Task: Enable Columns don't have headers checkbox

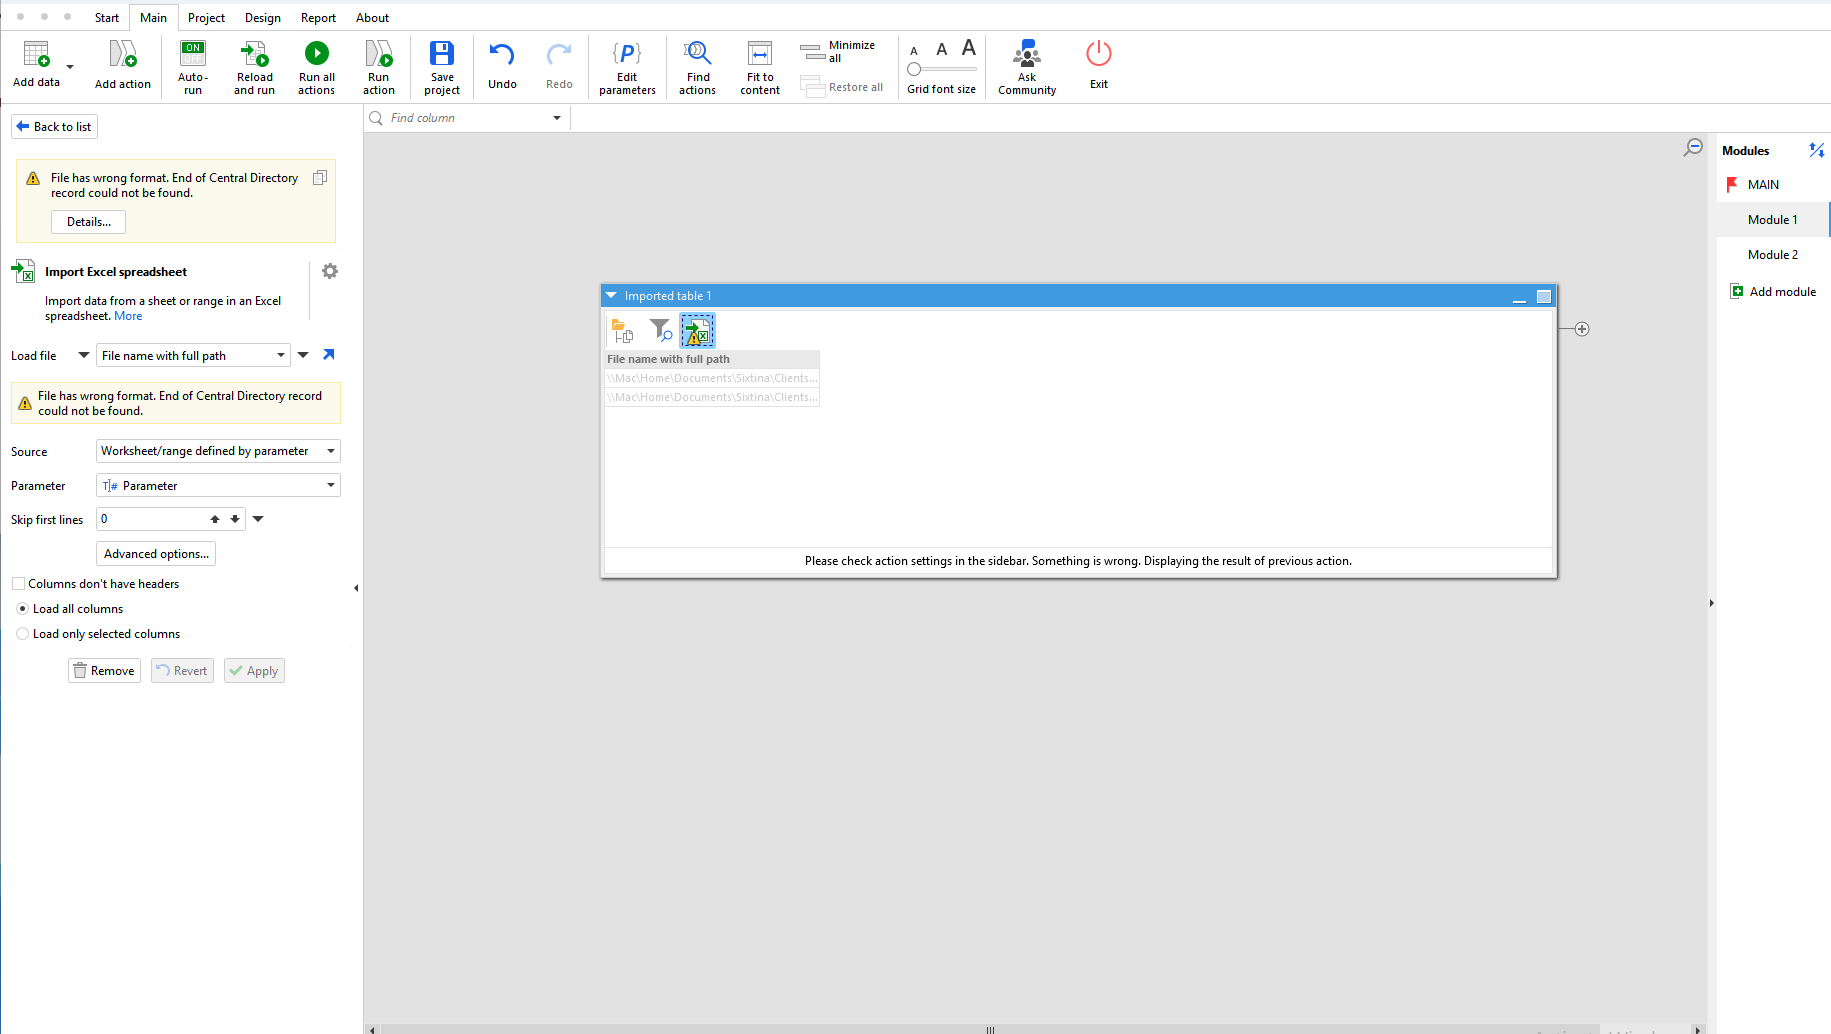Action: pyautogui.click(x=19, y=584)
